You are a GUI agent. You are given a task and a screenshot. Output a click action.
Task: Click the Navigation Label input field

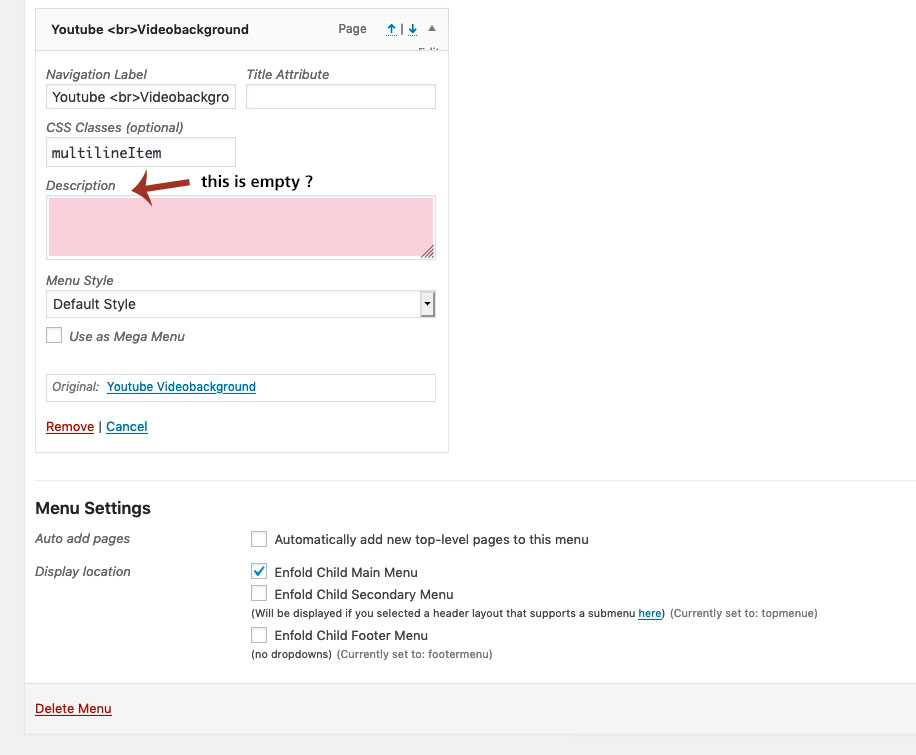141,97
